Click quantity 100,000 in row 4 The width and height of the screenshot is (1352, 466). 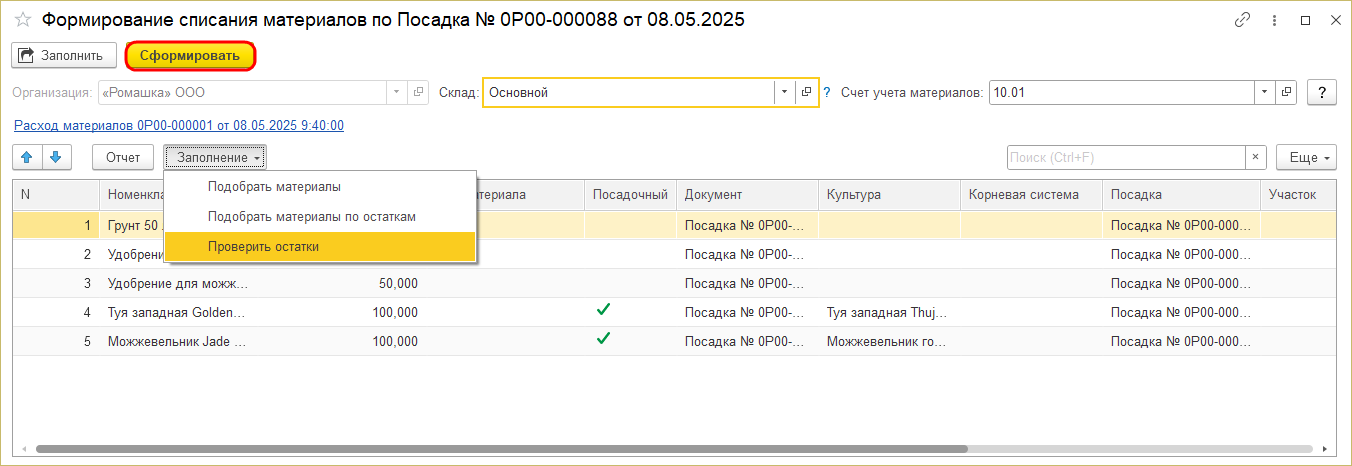click(394, 312)
